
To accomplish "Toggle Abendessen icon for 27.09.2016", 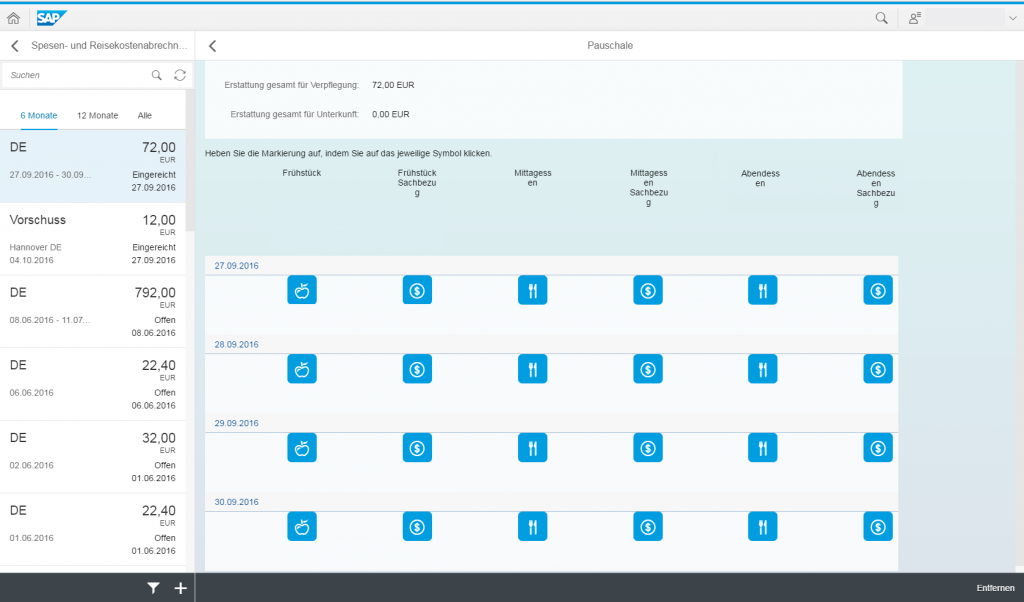I will (x=763, y=290).
